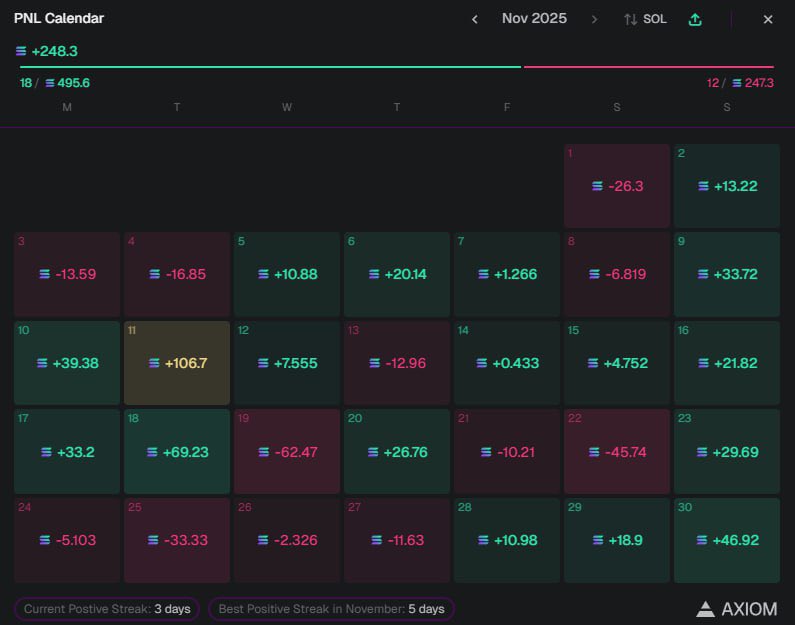795x625 pixels.
Task: Select the day 9 cell showing +33.72
Action: [727, 274]
